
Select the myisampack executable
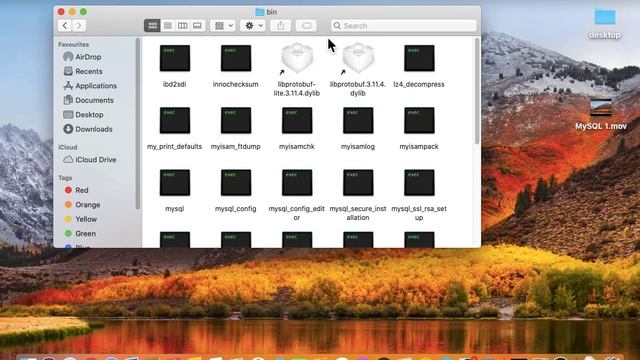pos(419,120)
